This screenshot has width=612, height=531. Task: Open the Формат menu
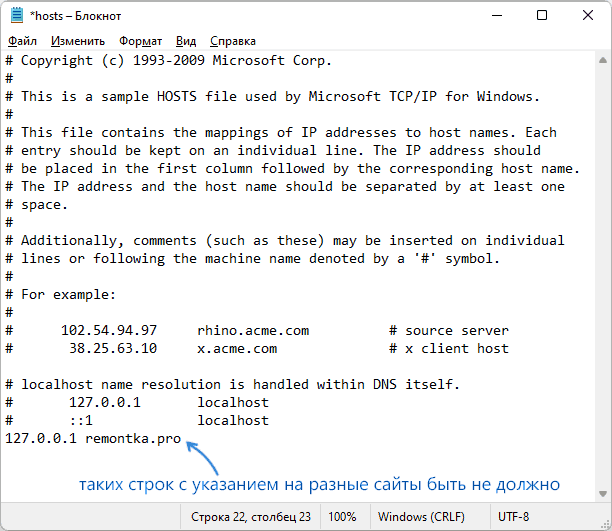(141, 41)
